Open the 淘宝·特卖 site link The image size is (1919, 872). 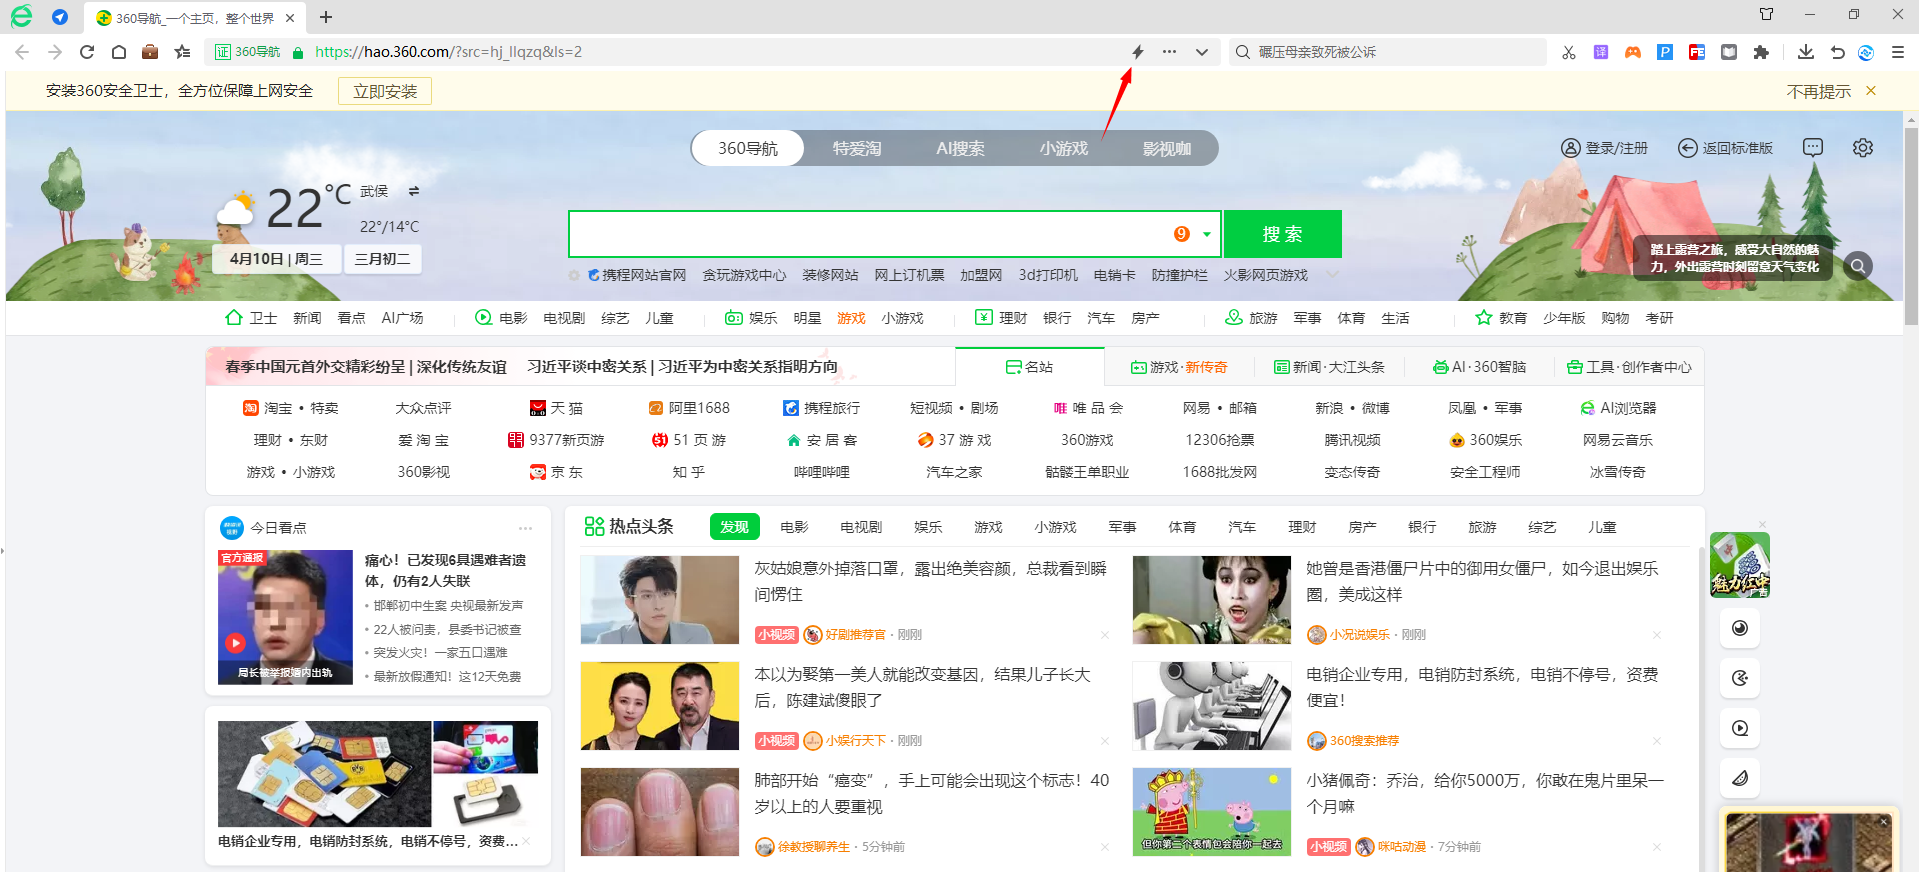[x=291, y=408]
